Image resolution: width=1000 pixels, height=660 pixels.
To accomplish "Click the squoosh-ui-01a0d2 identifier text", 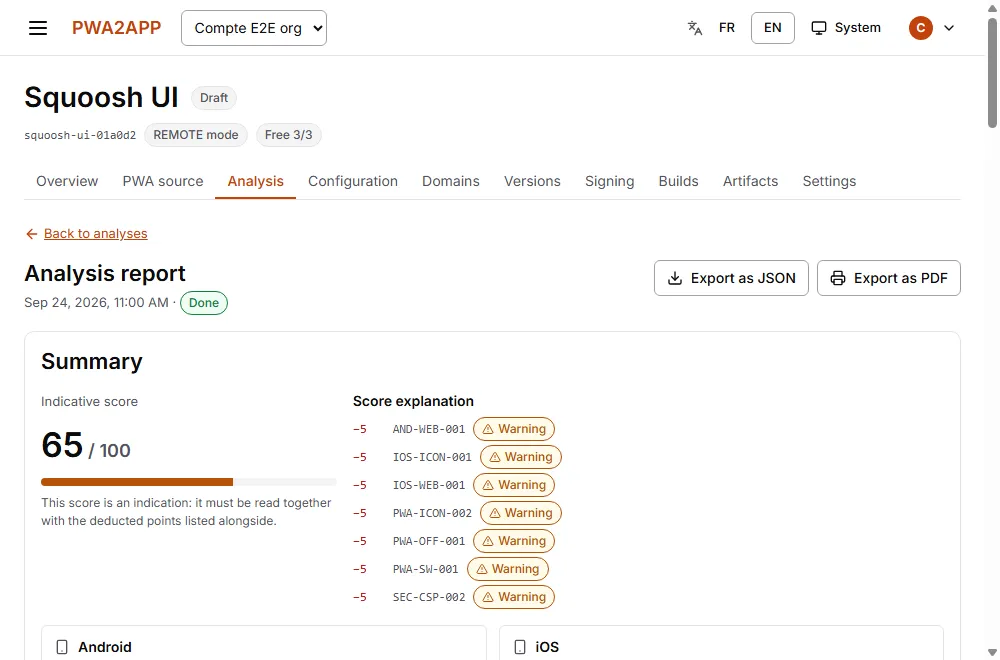I will tap(80, 135).
